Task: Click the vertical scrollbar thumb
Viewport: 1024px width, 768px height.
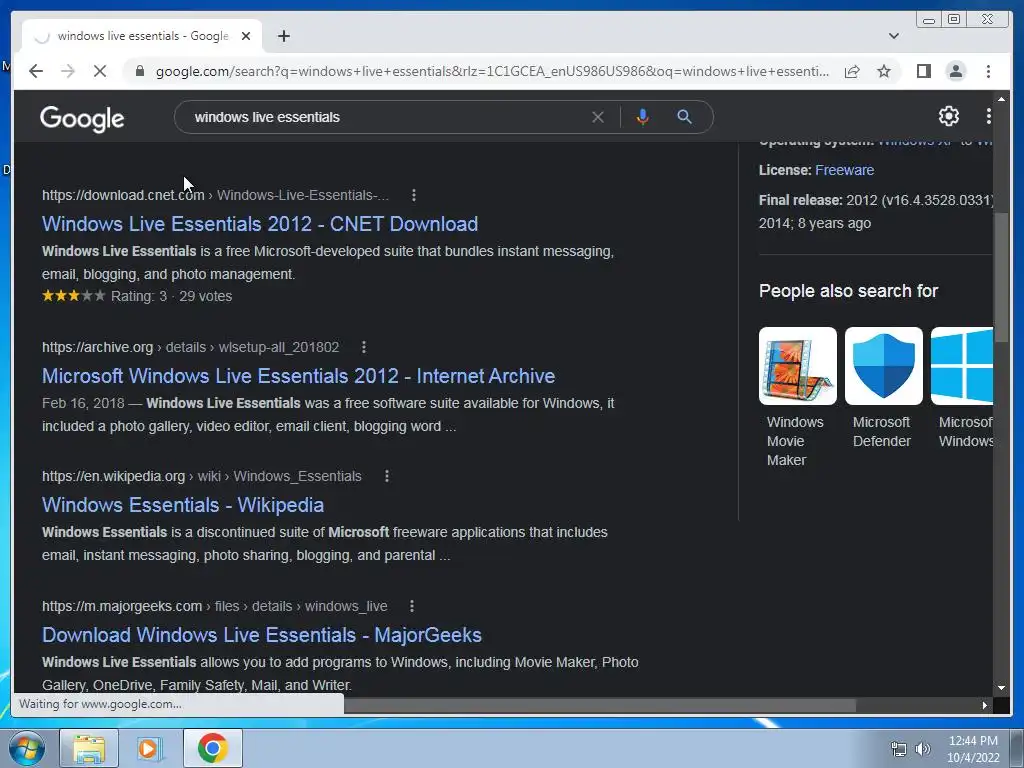Action: 1000,278
